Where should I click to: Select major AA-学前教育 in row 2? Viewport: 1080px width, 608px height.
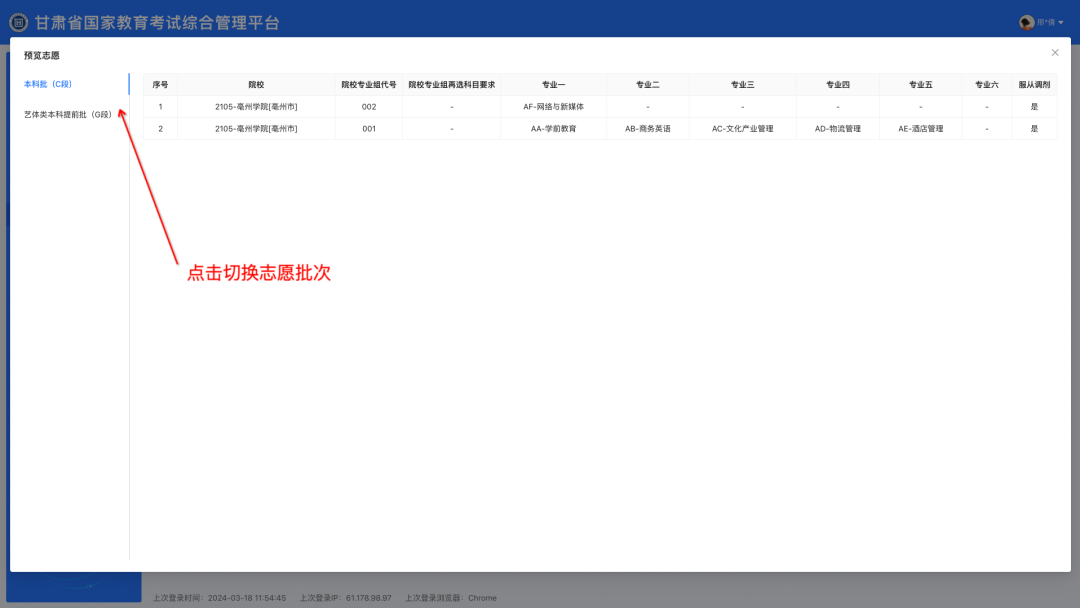(558, 128)
